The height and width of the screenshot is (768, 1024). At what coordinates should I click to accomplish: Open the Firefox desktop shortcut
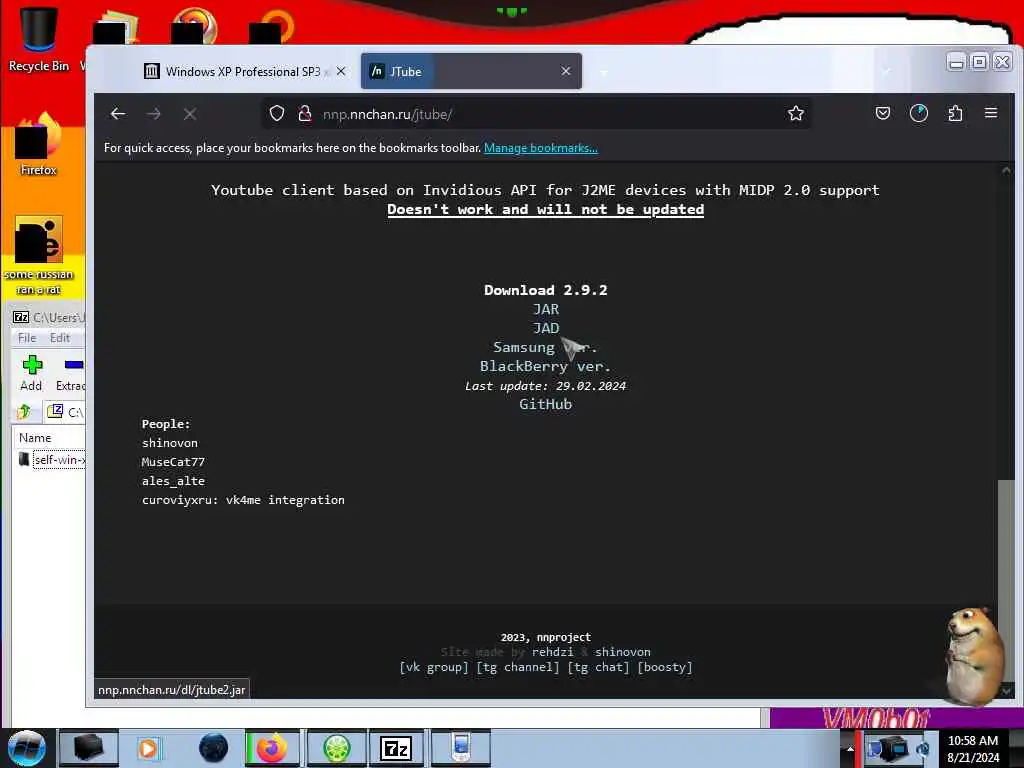38,144
